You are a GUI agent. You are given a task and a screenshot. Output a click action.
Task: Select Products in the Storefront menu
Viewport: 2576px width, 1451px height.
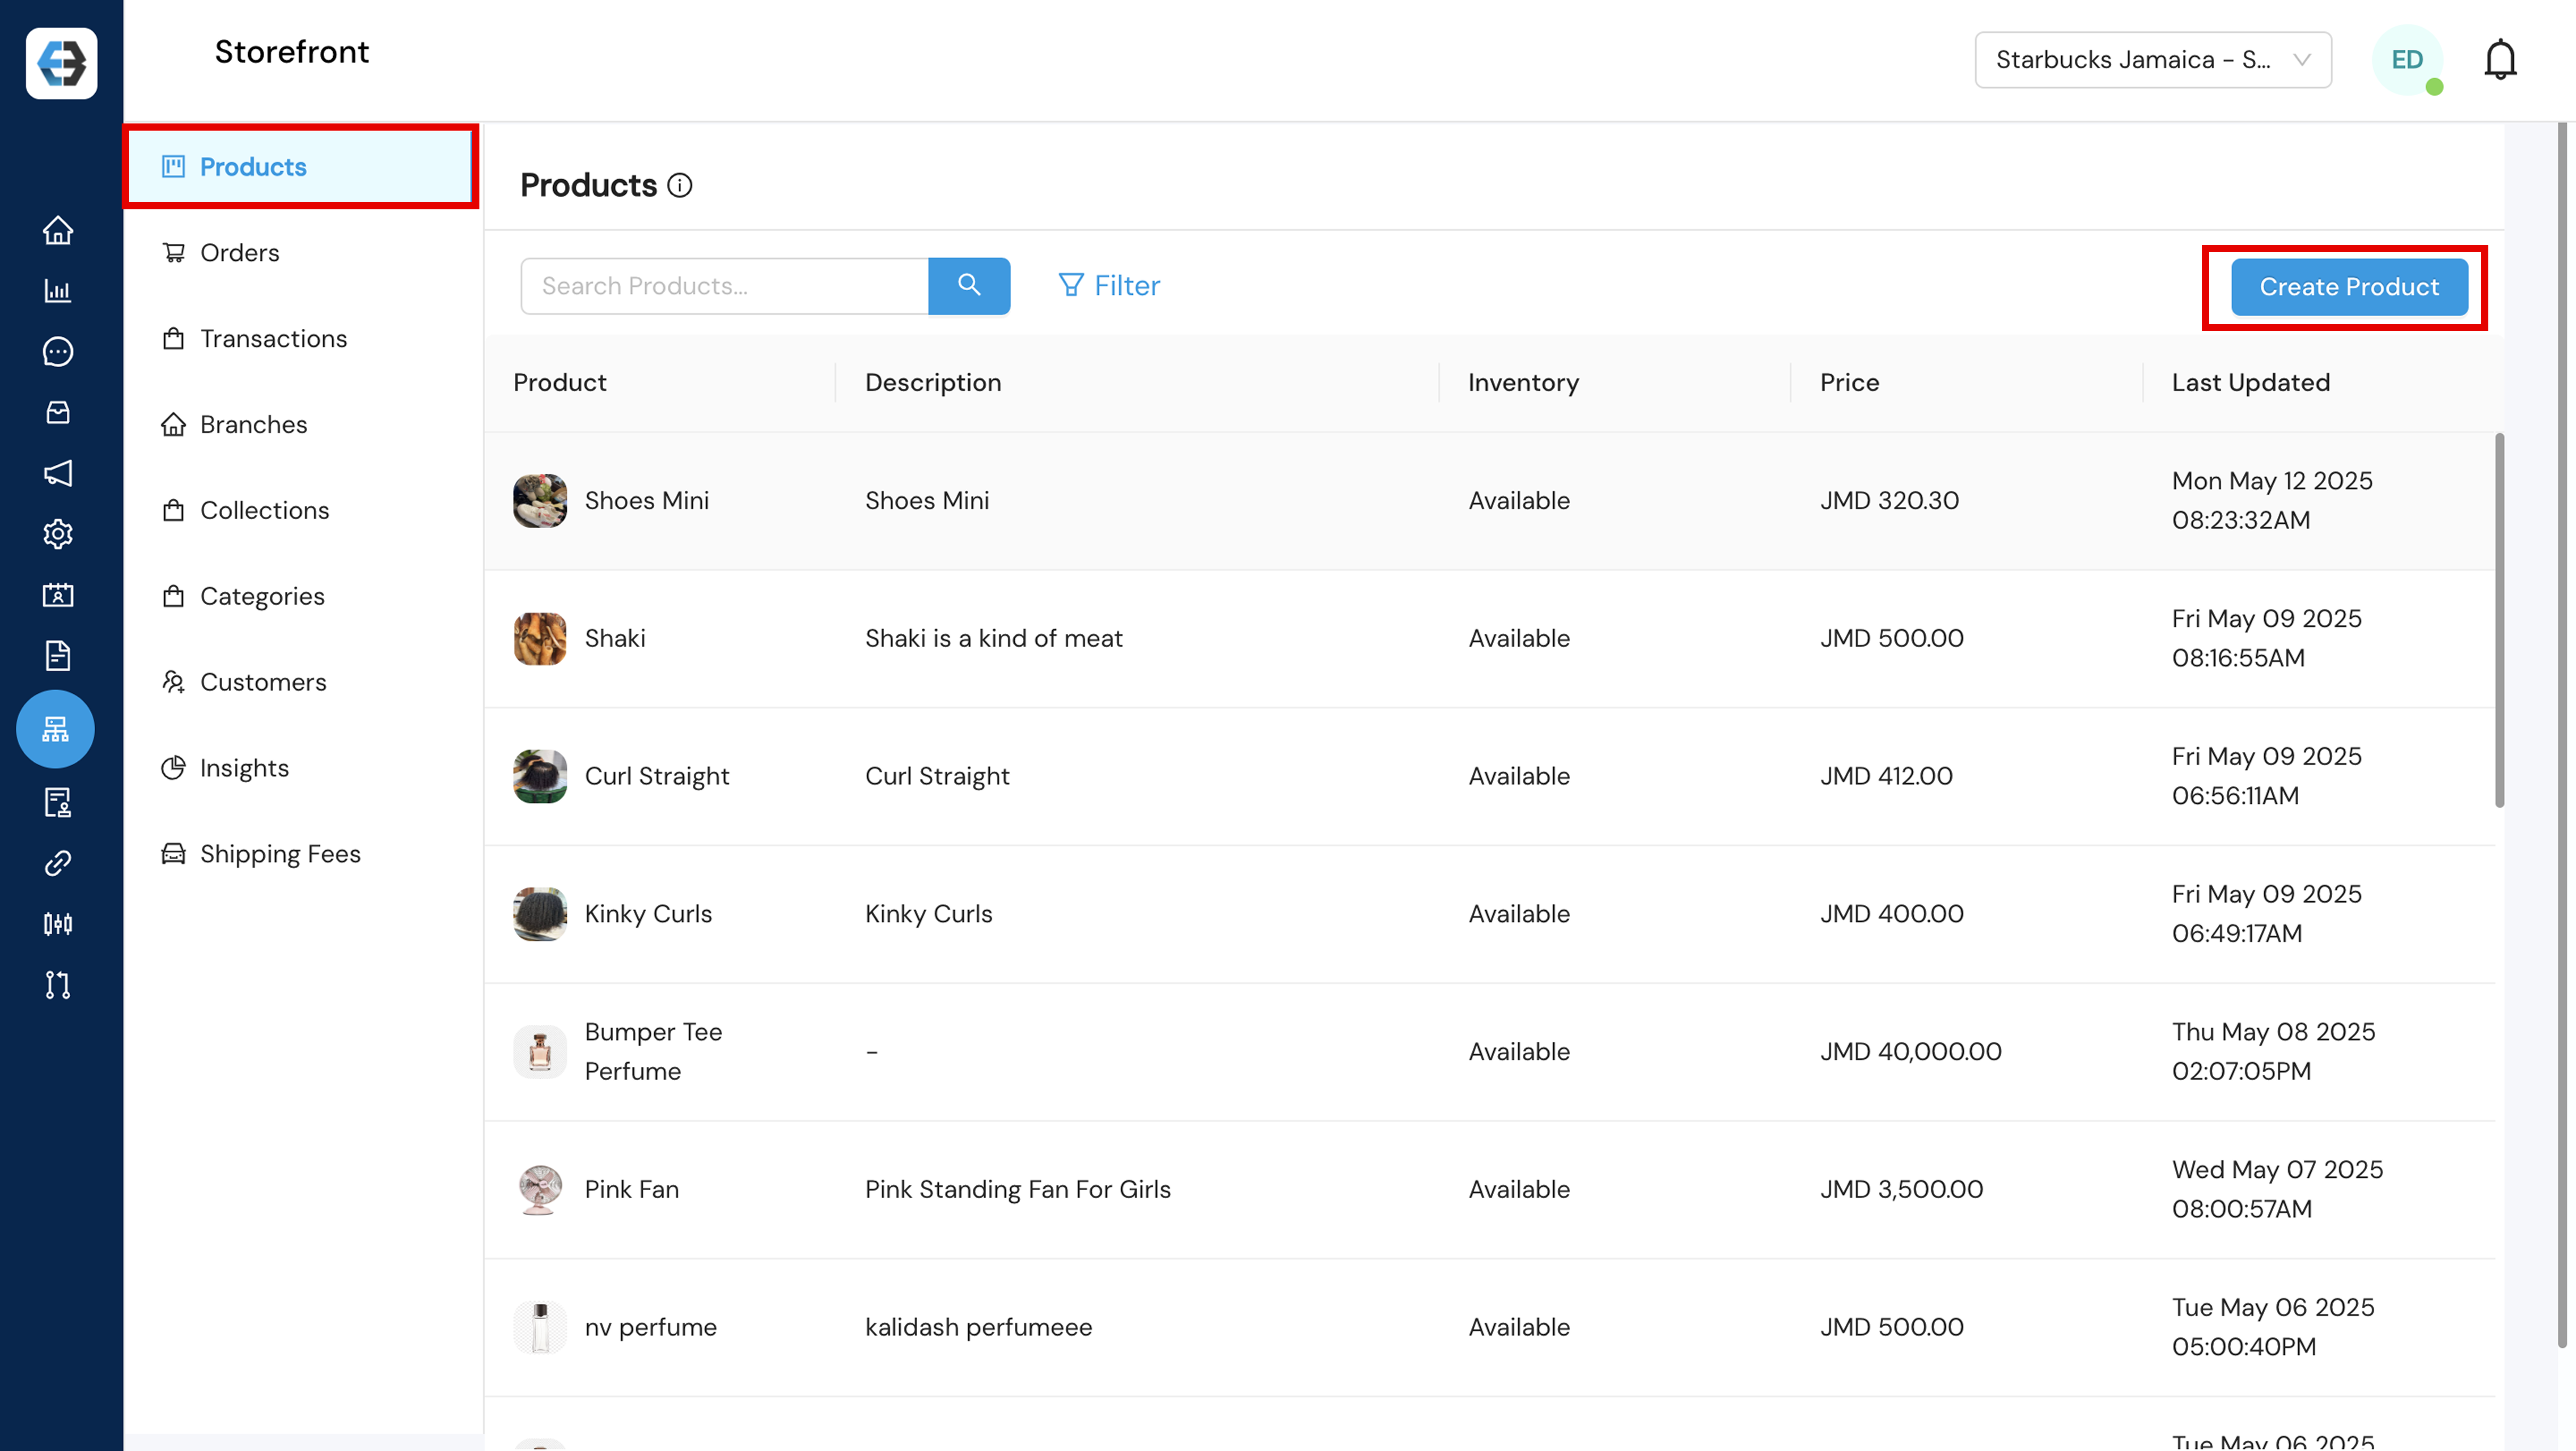click(299, 167)
